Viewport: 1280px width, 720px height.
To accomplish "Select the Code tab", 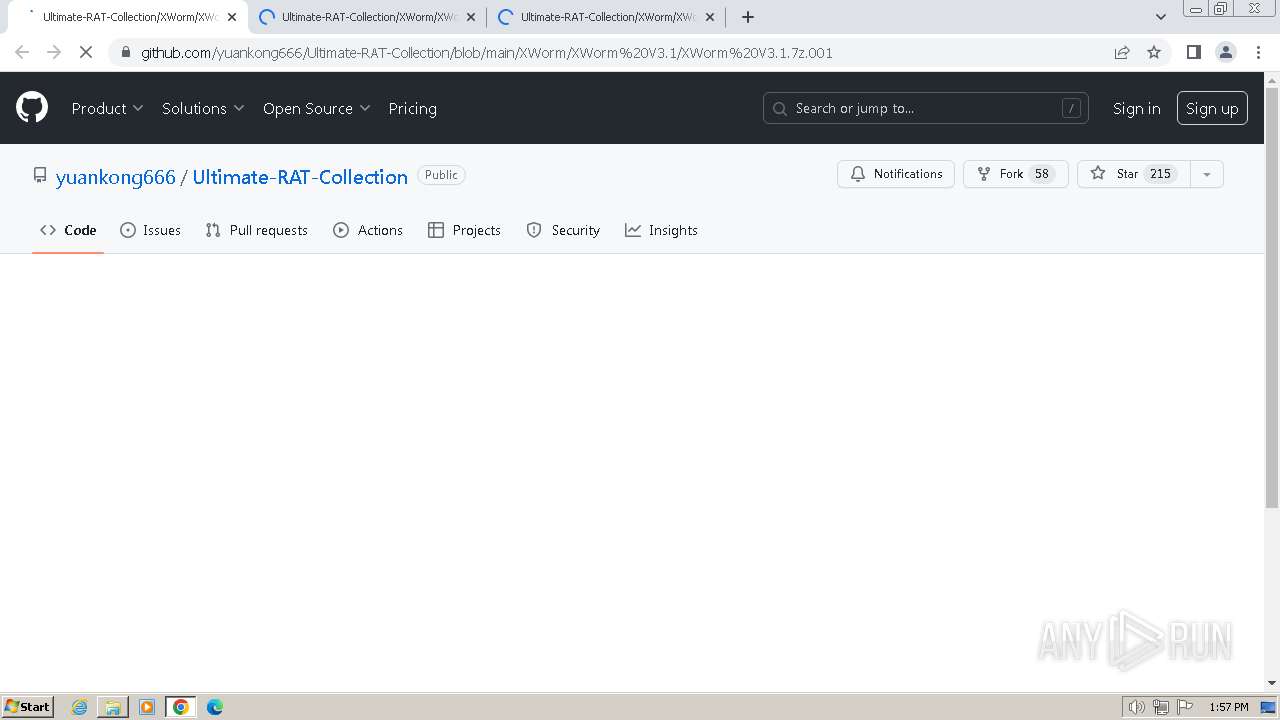I will pyautogui.click(x=68, y=230).
